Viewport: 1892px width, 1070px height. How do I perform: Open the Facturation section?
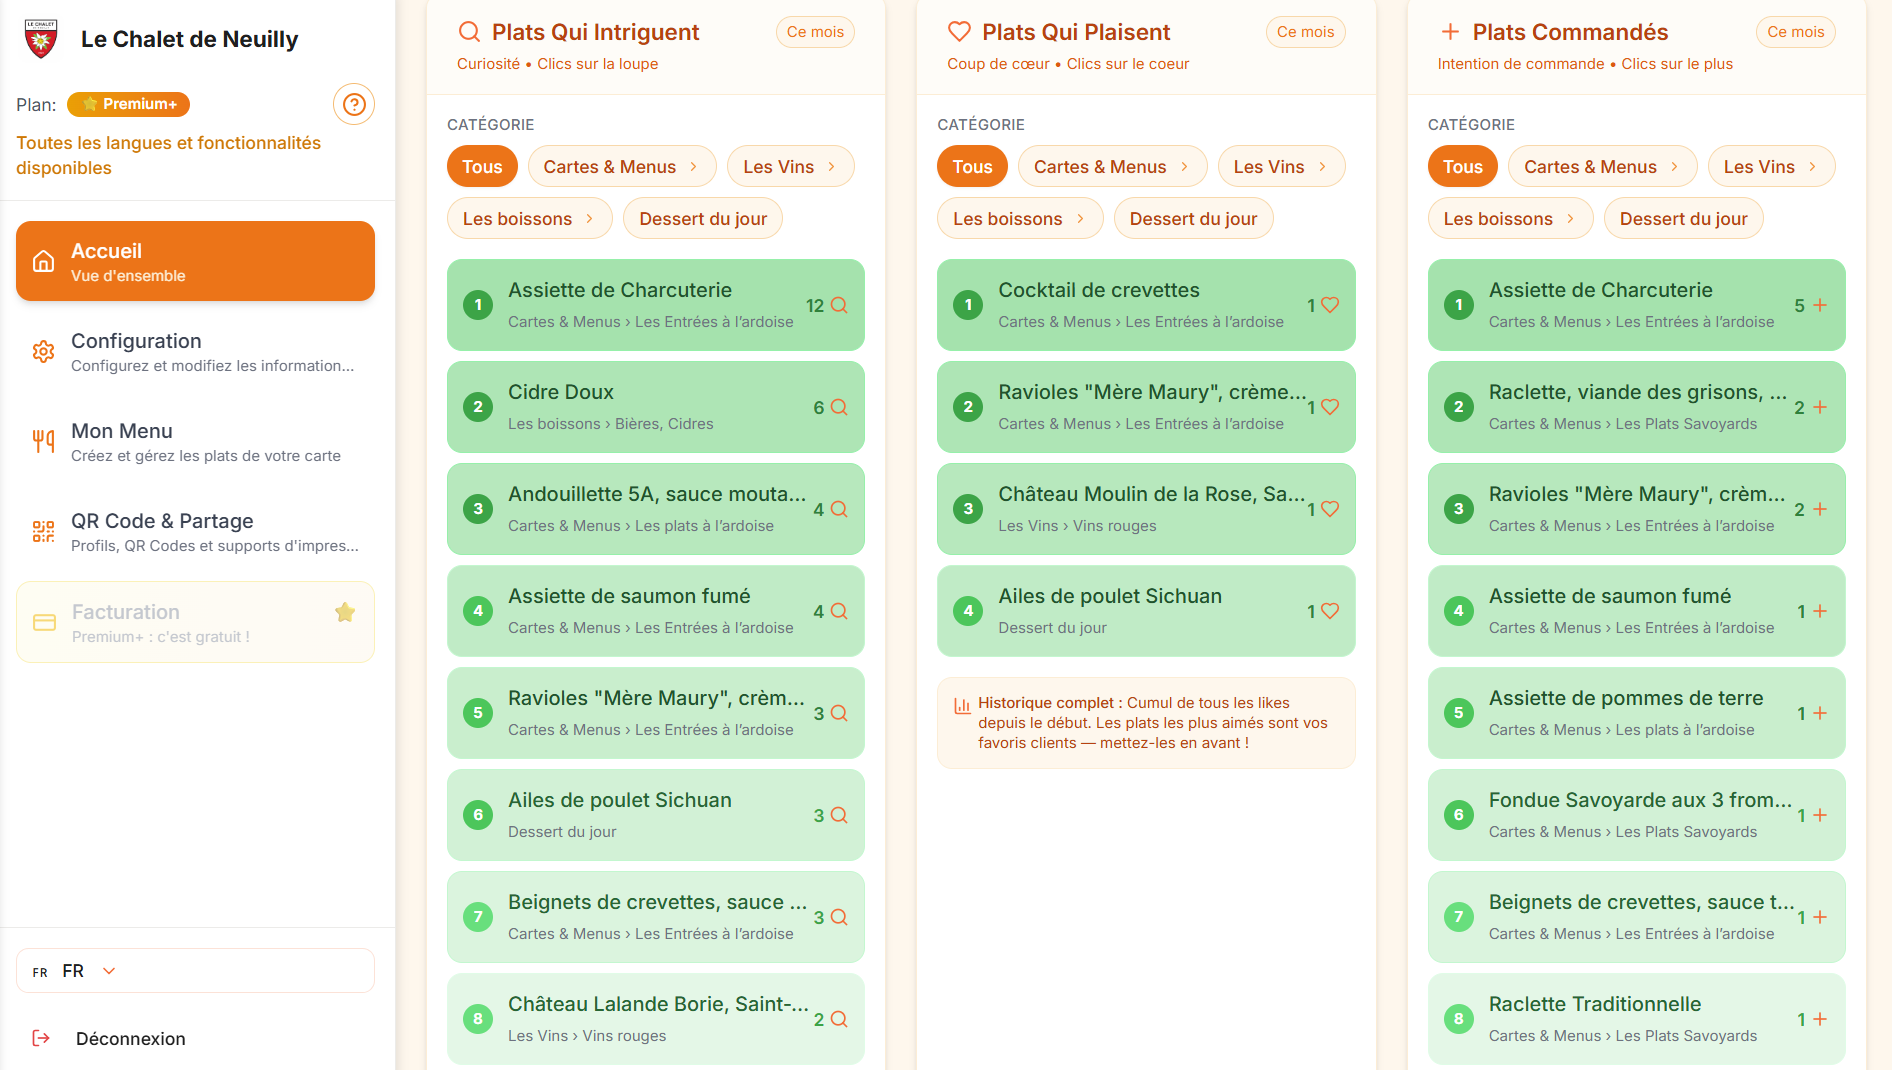tap(195, 622)
